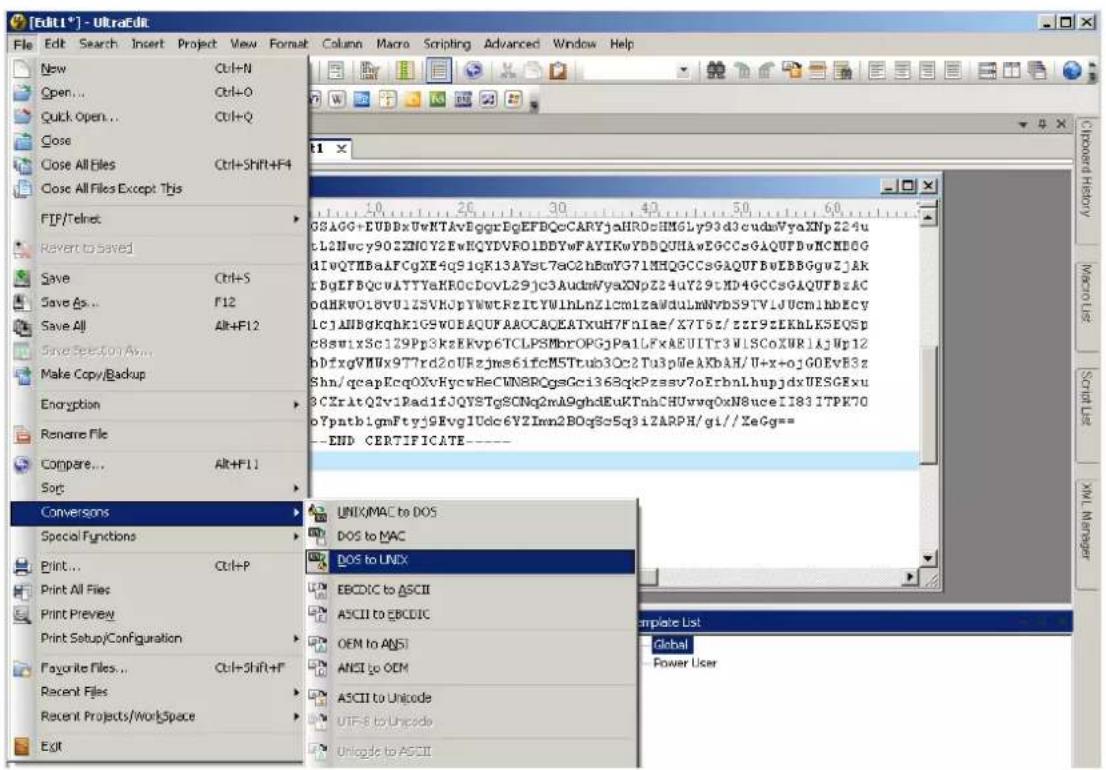Close the t1 file tab
This screenshot has height=770, width=1106.
point(341,149)
